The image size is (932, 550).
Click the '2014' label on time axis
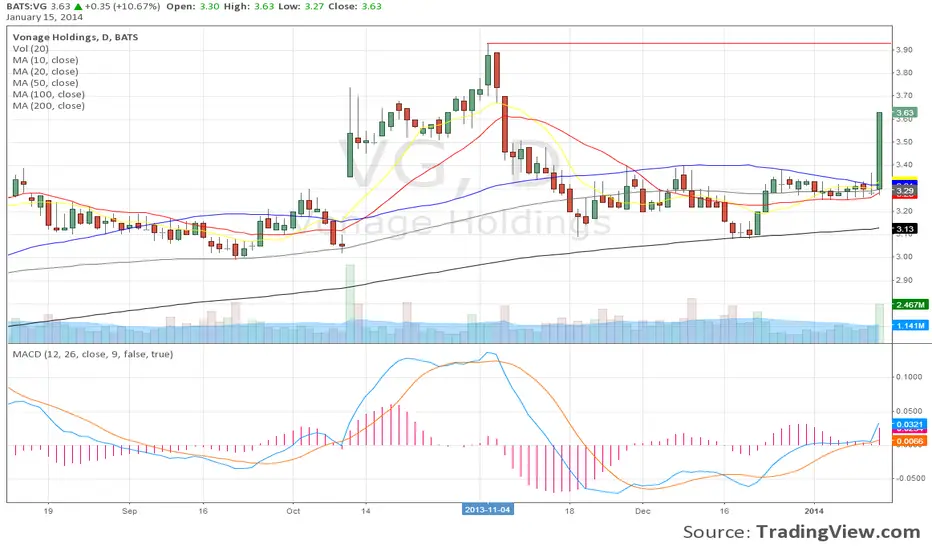point(814,511)
